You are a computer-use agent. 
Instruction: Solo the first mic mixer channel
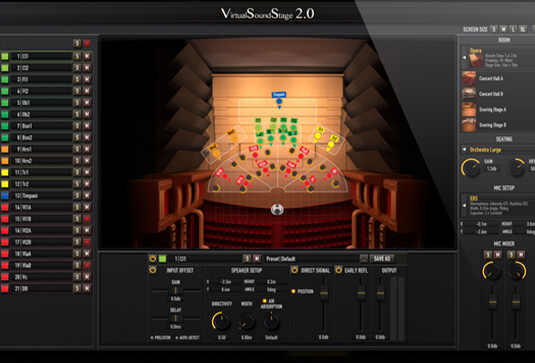[488, 255]
